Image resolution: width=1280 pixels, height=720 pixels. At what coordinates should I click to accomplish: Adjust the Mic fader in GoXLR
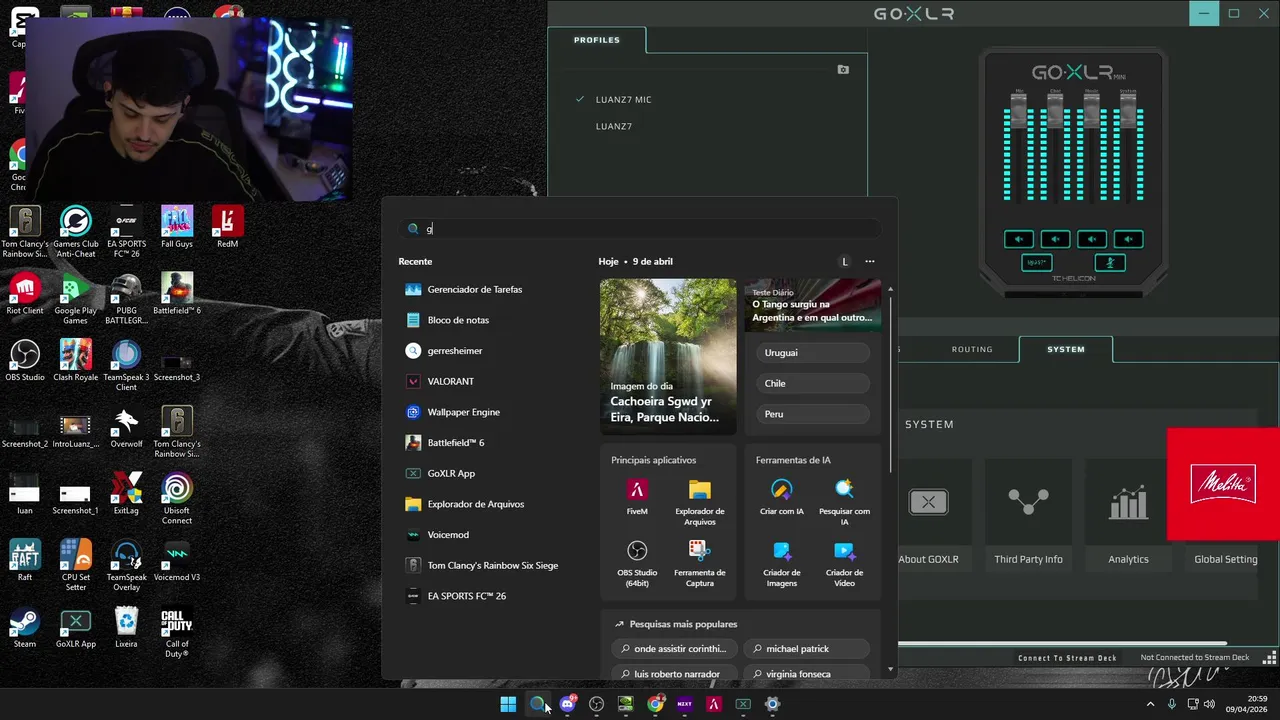click(1019, 112)
